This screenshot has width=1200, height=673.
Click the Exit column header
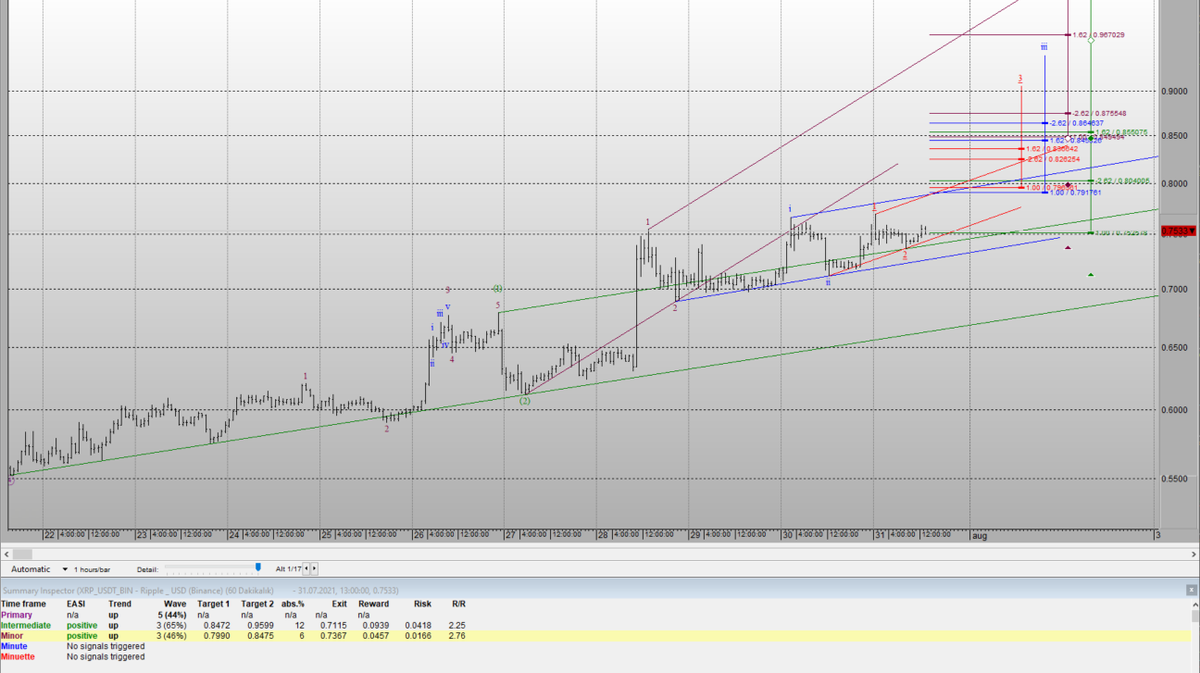click(339, 604)
